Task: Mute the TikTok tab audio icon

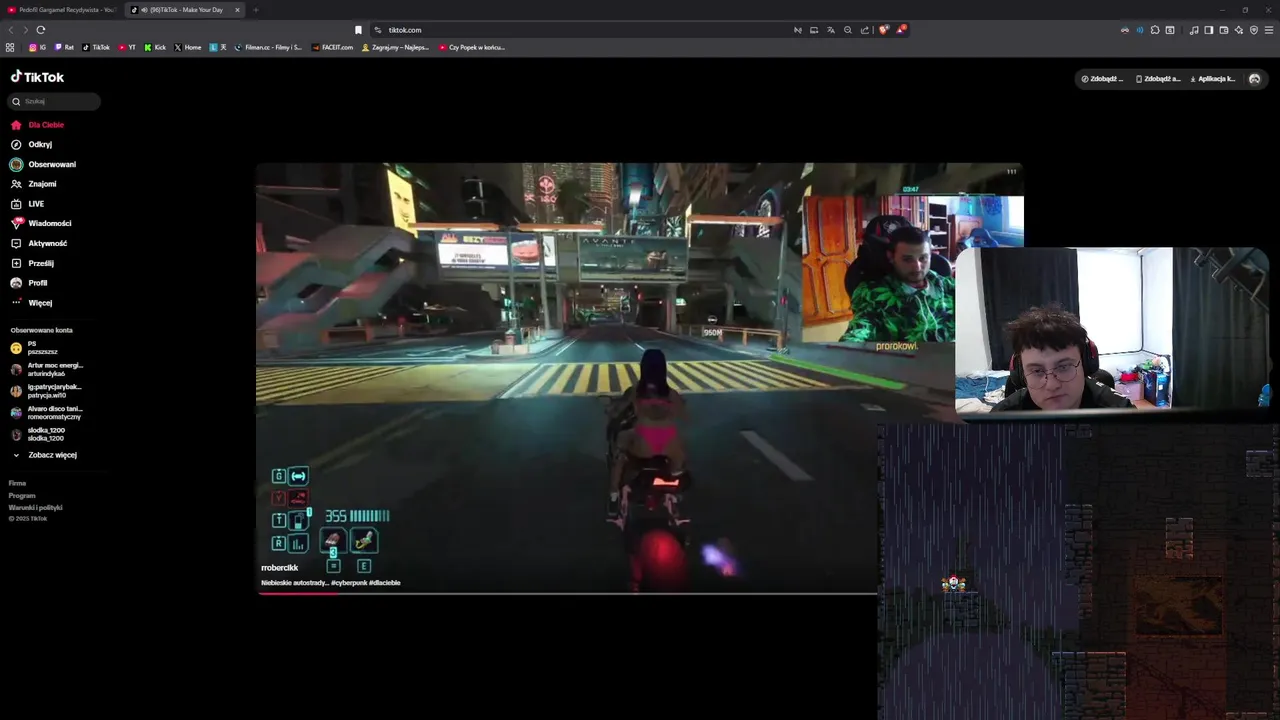Action: point(143,10)
